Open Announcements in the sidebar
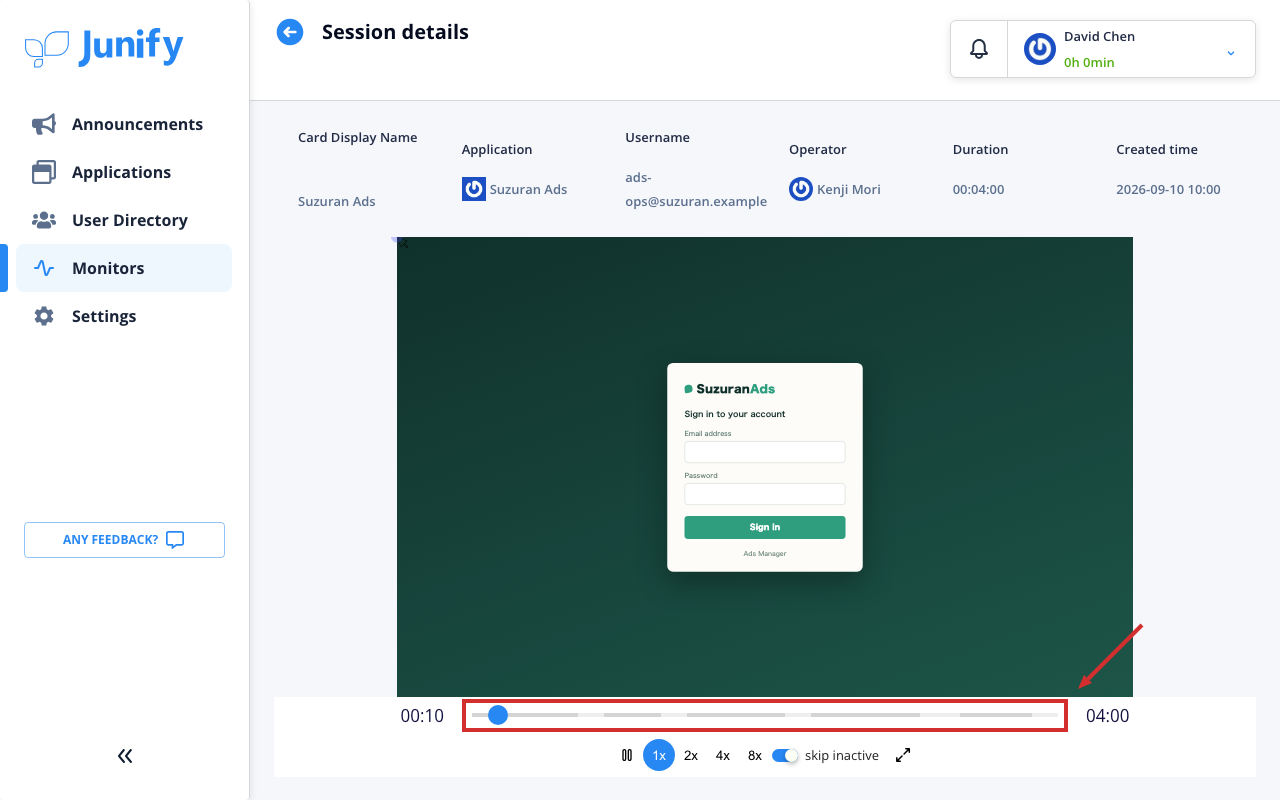 click(124, 124)
